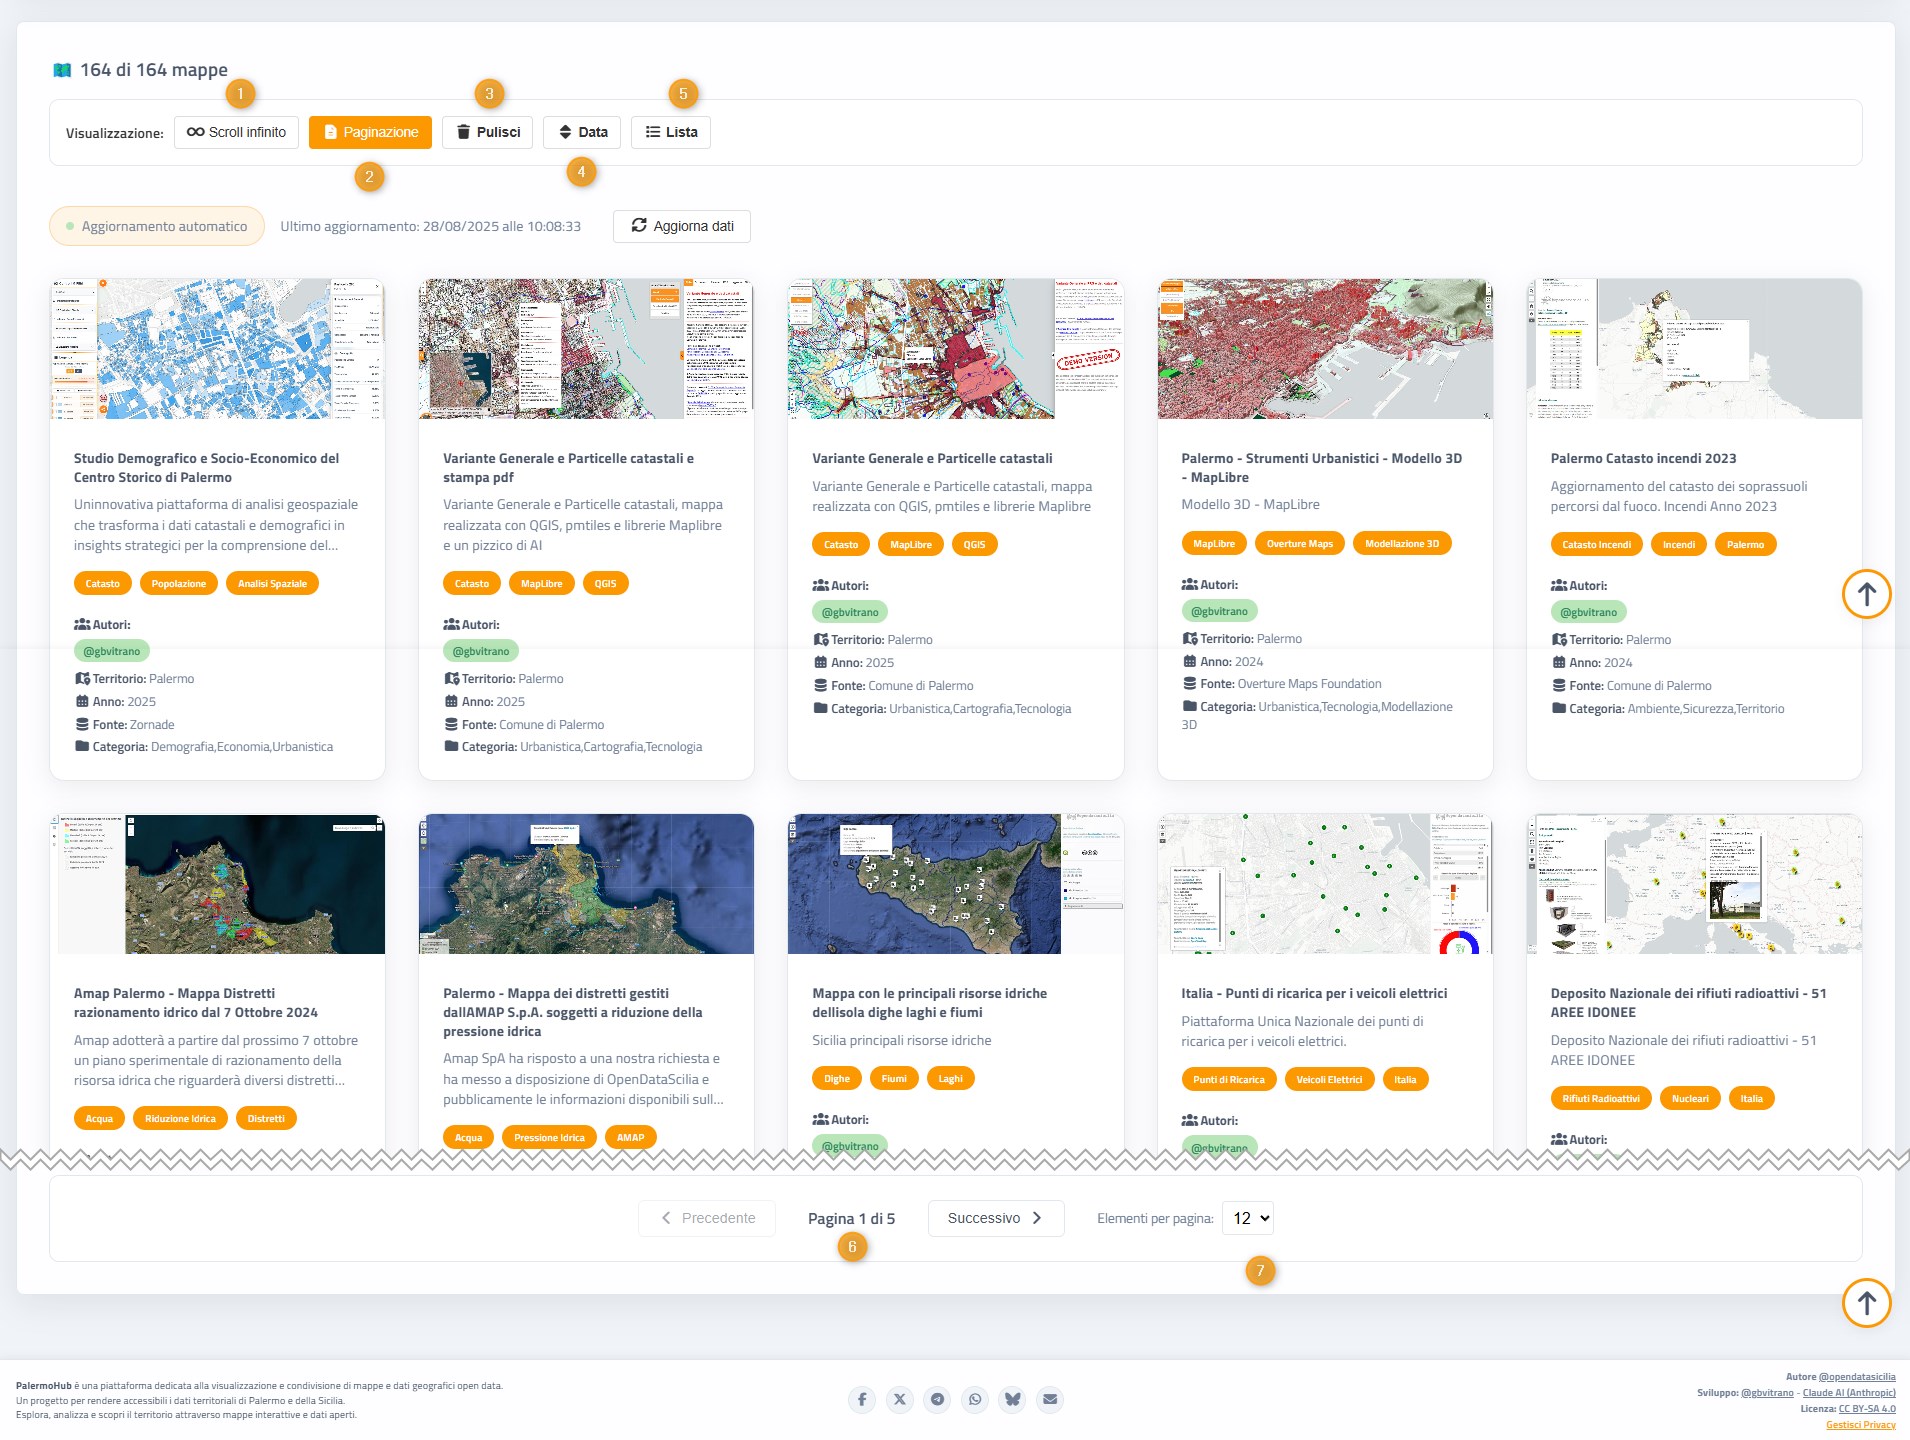The image size is (1910, 1440).
Task: Open the CC BY-SA 4.0 license link
Action: (1866, 1409)
